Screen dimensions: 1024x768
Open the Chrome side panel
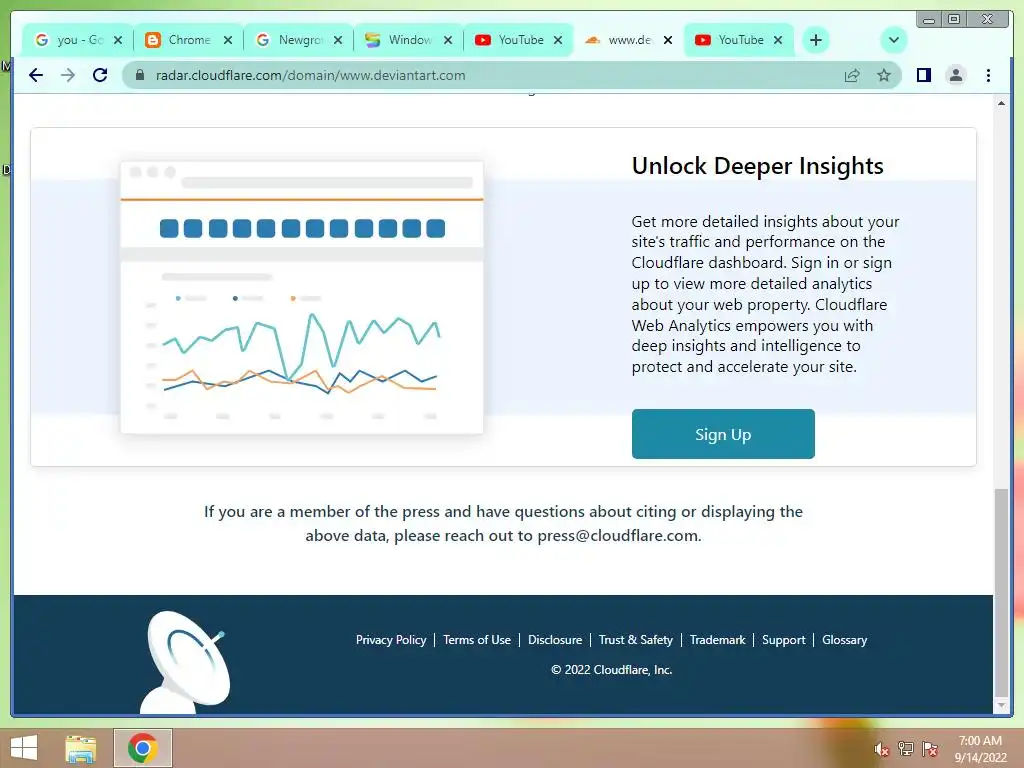click(x=923, y=75)
